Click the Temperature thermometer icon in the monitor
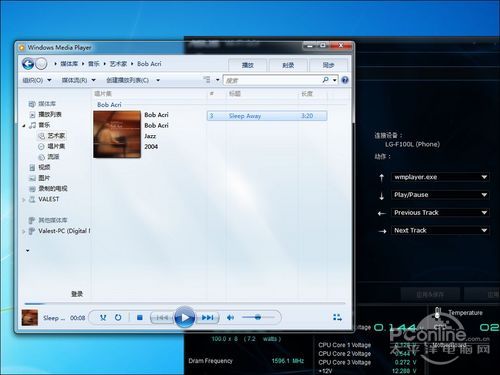The height and width of the screenshot is (375, 500). coord(437,313)
